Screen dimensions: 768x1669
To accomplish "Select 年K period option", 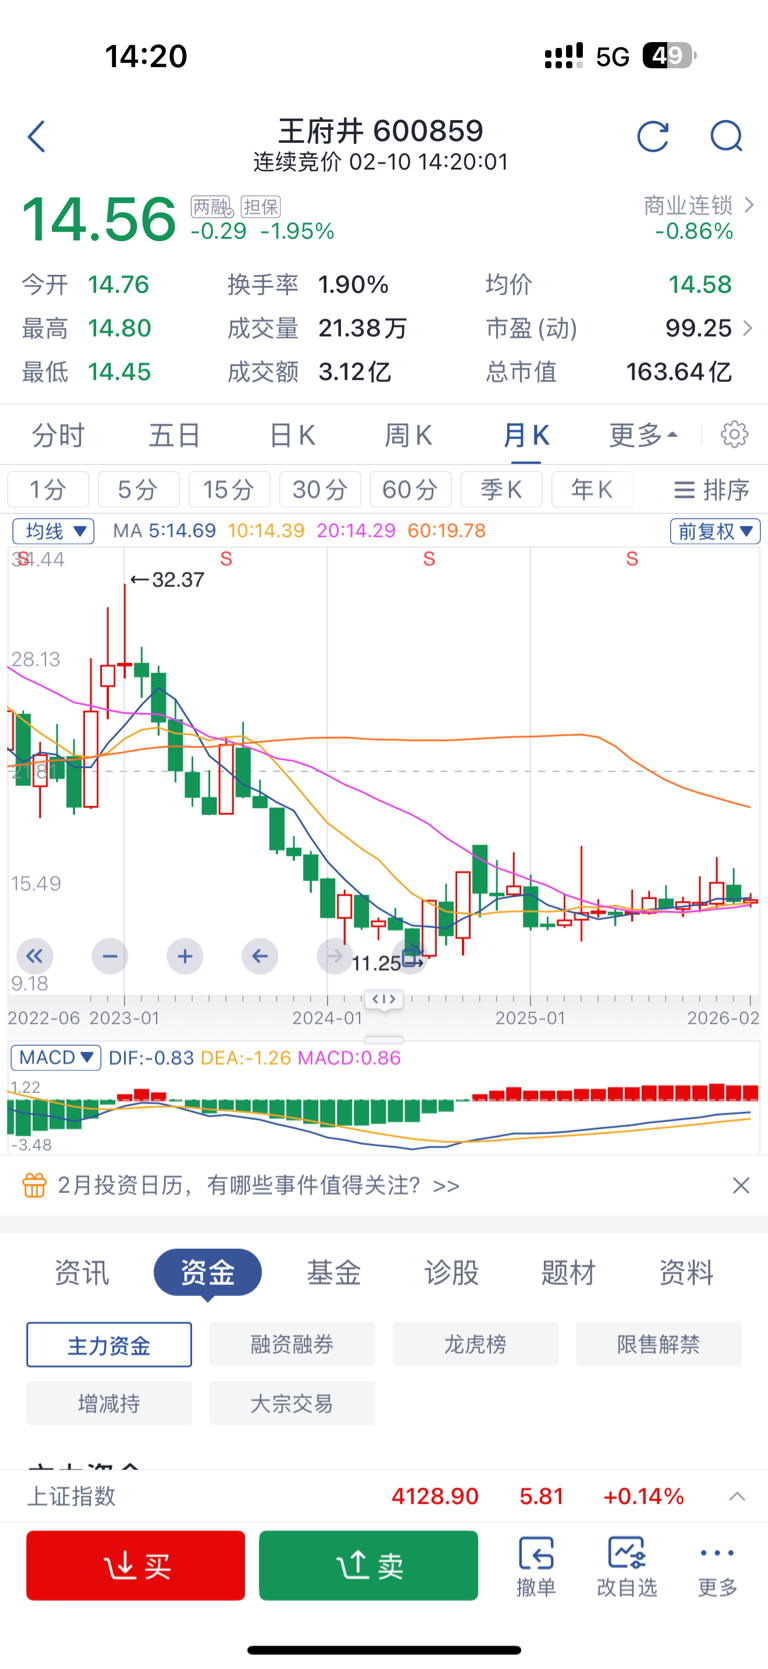I will point(592,489).
